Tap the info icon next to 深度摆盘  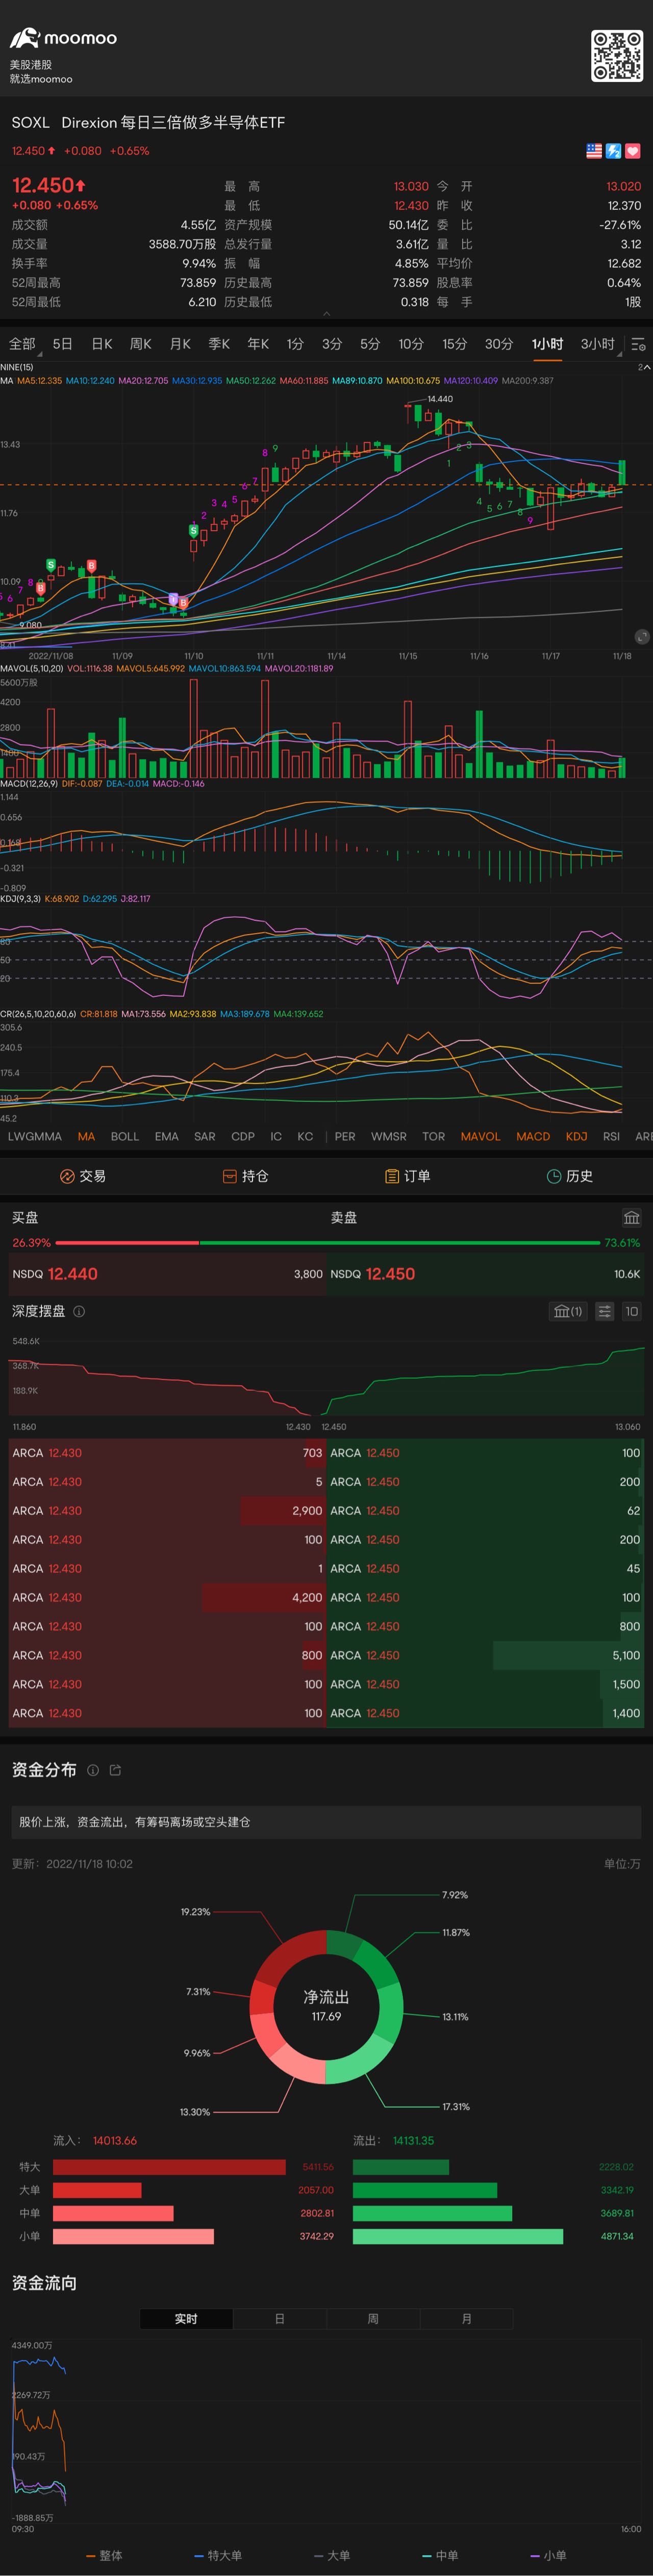(79, 1311)
